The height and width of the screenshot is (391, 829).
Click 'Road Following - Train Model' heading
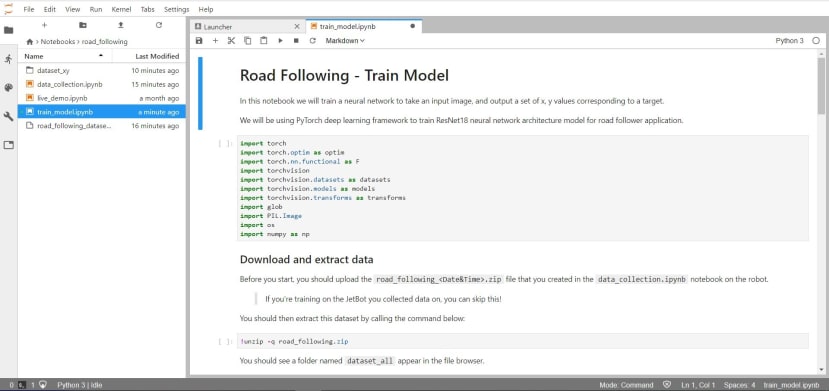344,76
